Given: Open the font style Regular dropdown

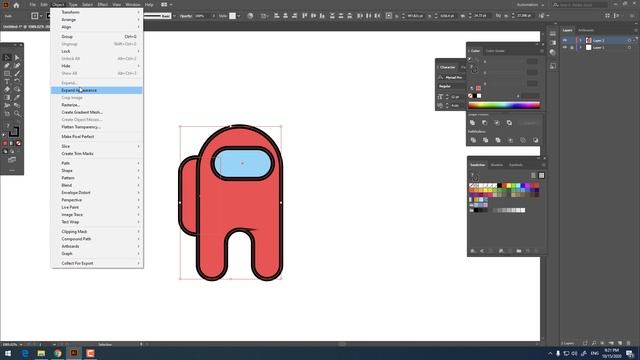Looking at the screenshot, I should 451,86.
